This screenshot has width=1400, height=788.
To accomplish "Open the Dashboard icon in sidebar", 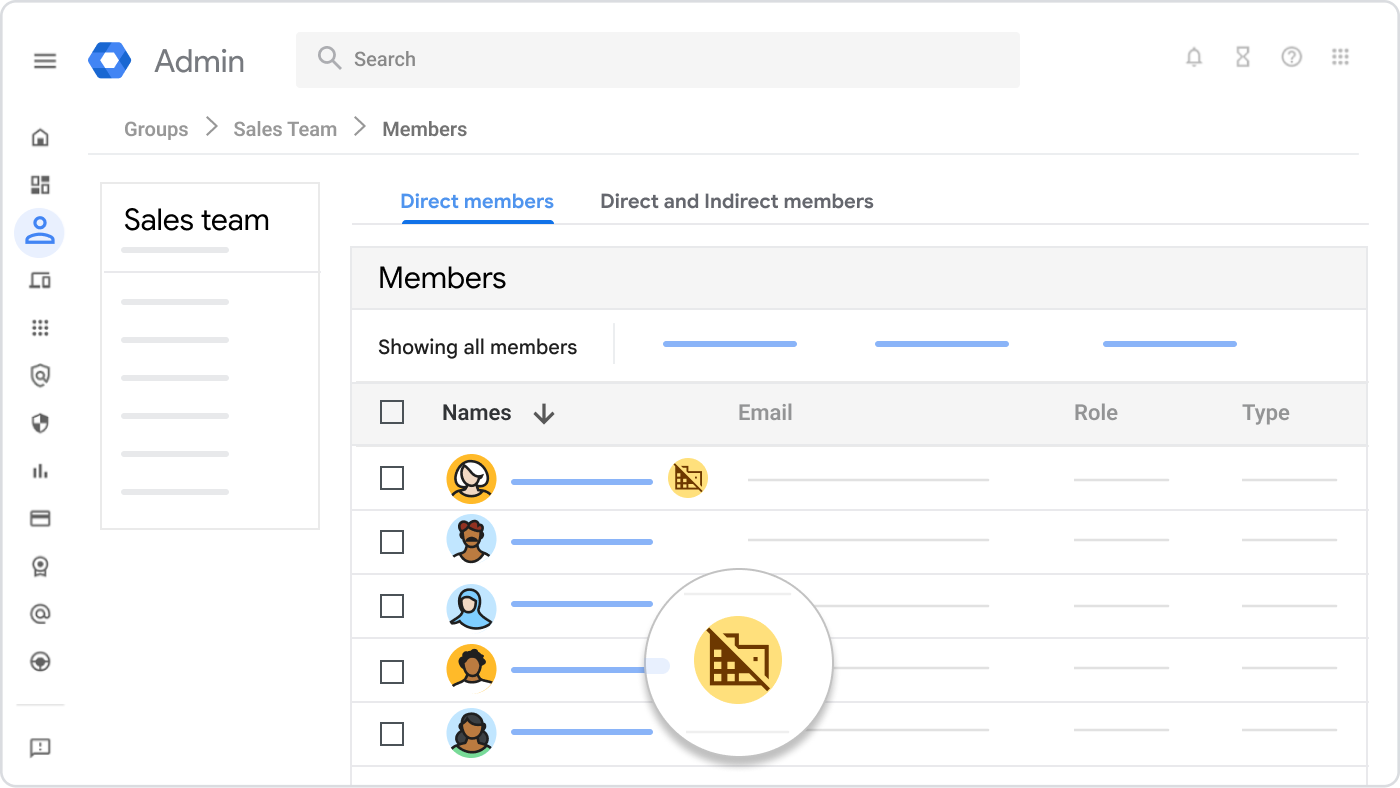I will pyautogui.click(x=40, y=185).
